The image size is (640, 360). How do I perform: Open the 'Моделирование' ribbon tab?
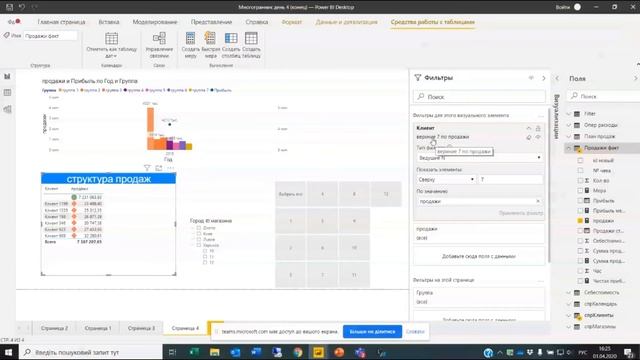tap(155, 22)
